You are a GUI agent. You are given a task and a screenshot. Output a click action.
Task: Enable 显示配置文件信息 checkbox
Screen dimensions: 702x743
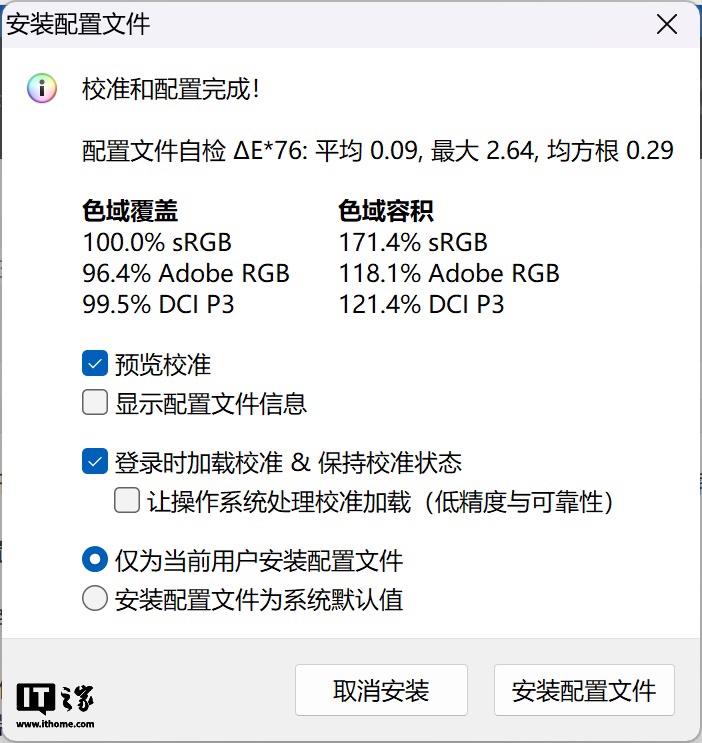point(95,403)
